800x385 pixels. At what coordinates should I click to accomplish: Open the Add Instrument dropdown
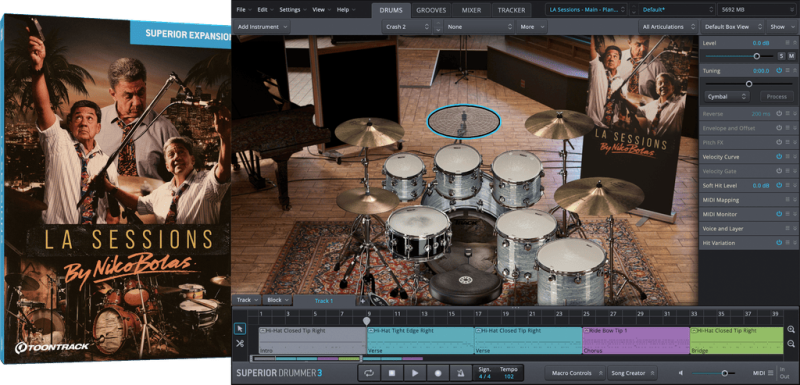pyautogui.click(x=262, y=27)
